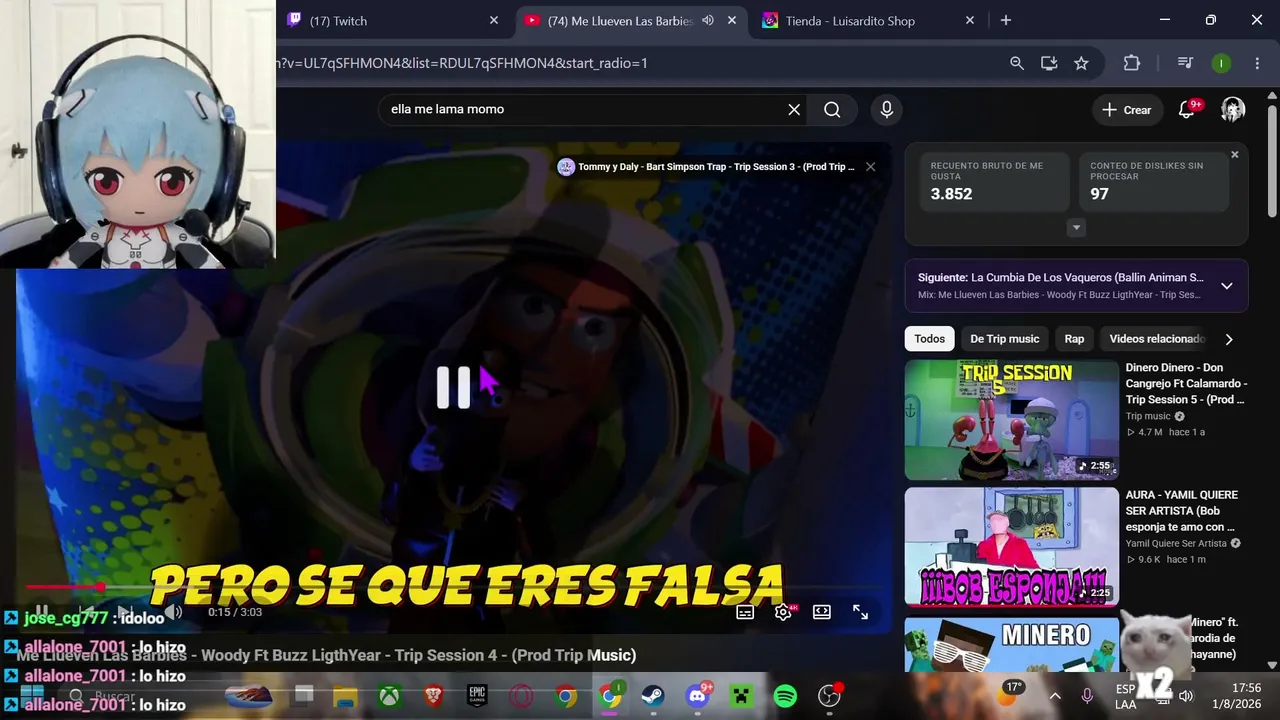Expand the like/dislike stats panel arrow
This screenshot has width=1280, height=720.
pyautogui.click(x=1076, y=228)
